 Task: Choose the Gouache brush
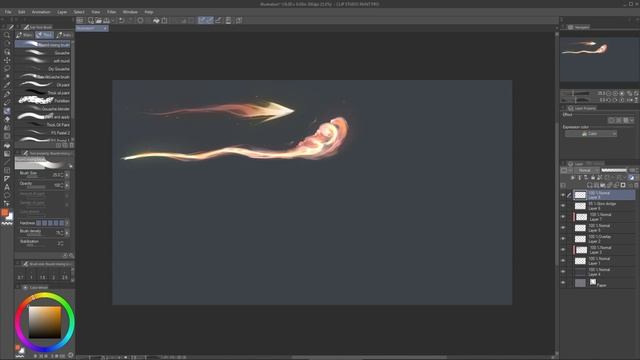43,53
